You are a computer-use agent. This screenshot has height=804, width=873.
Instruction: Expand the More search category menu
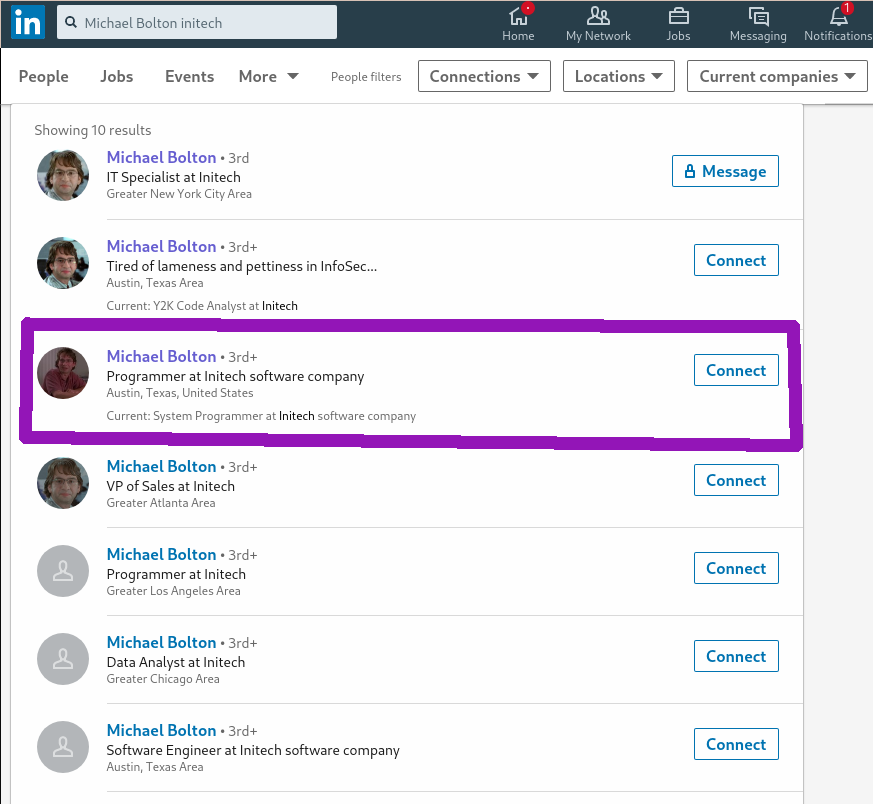[268, 76]
